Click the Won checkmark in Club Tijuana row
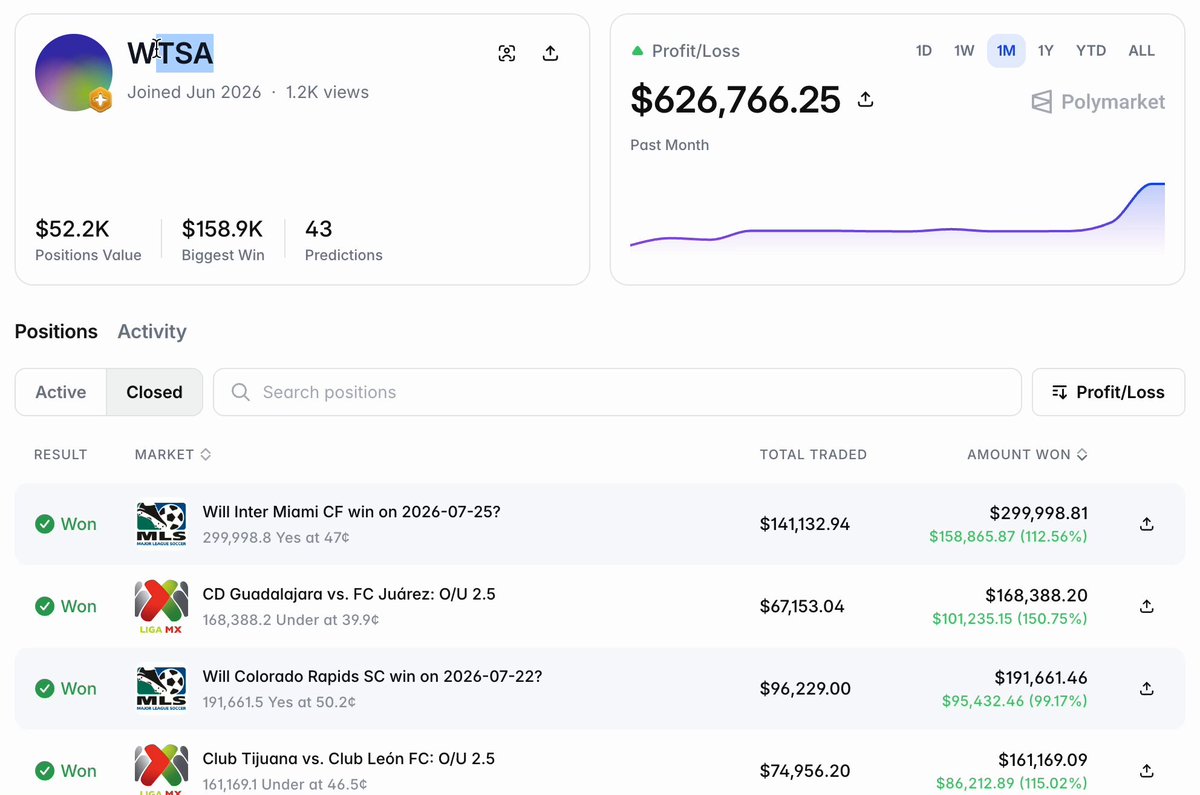This screenshot has height=795, width=1200. [x=44, y=771]
